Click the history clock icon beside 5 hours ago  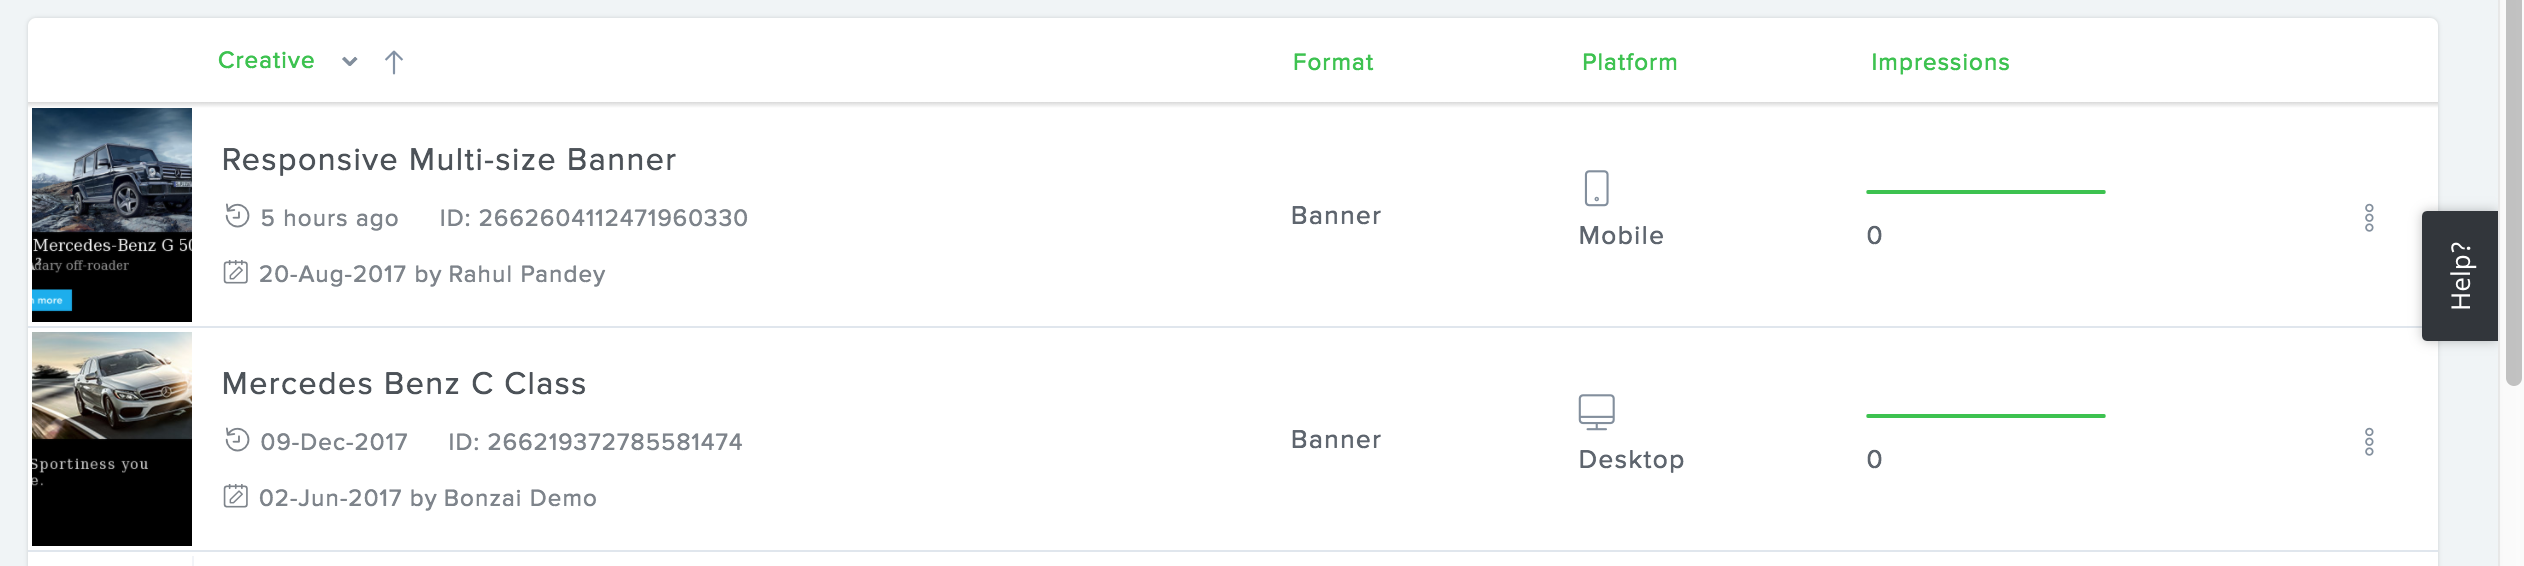(237, 216)
